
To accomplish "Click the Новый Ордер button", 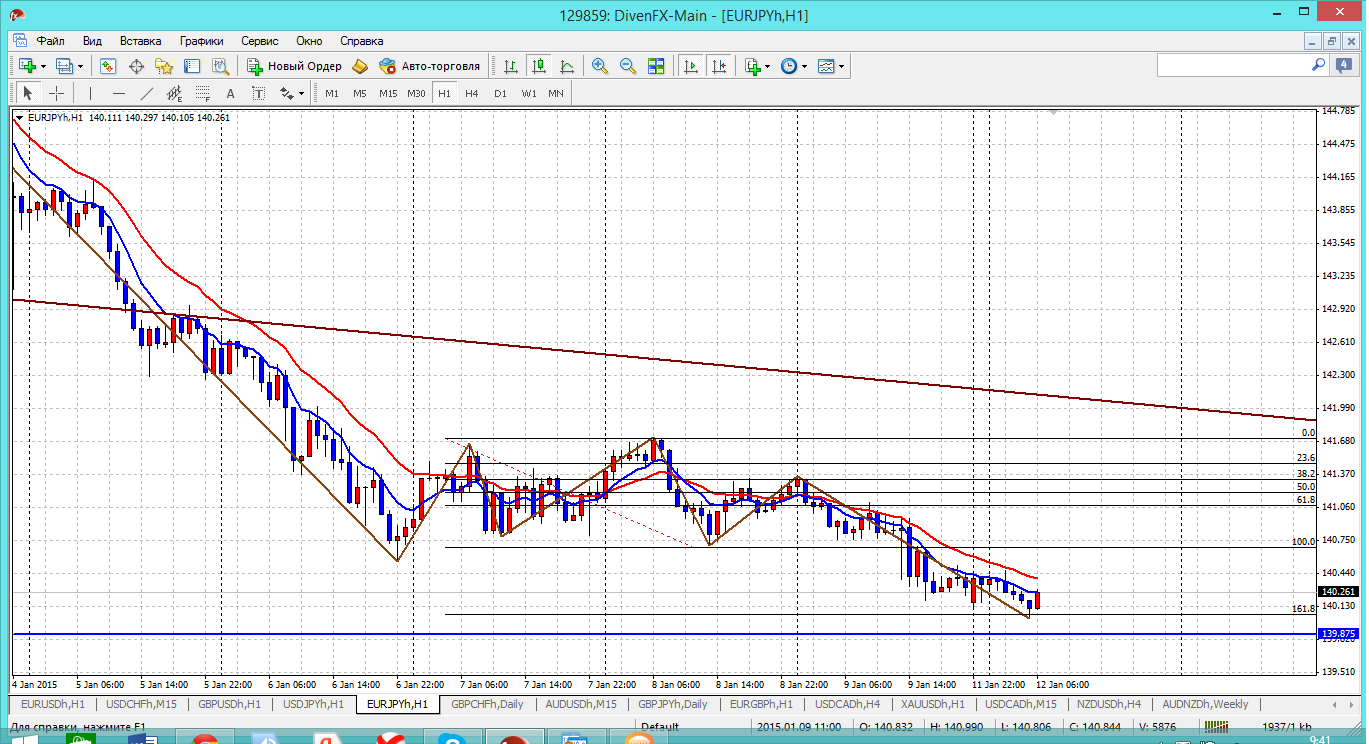I will pos(295,66).
